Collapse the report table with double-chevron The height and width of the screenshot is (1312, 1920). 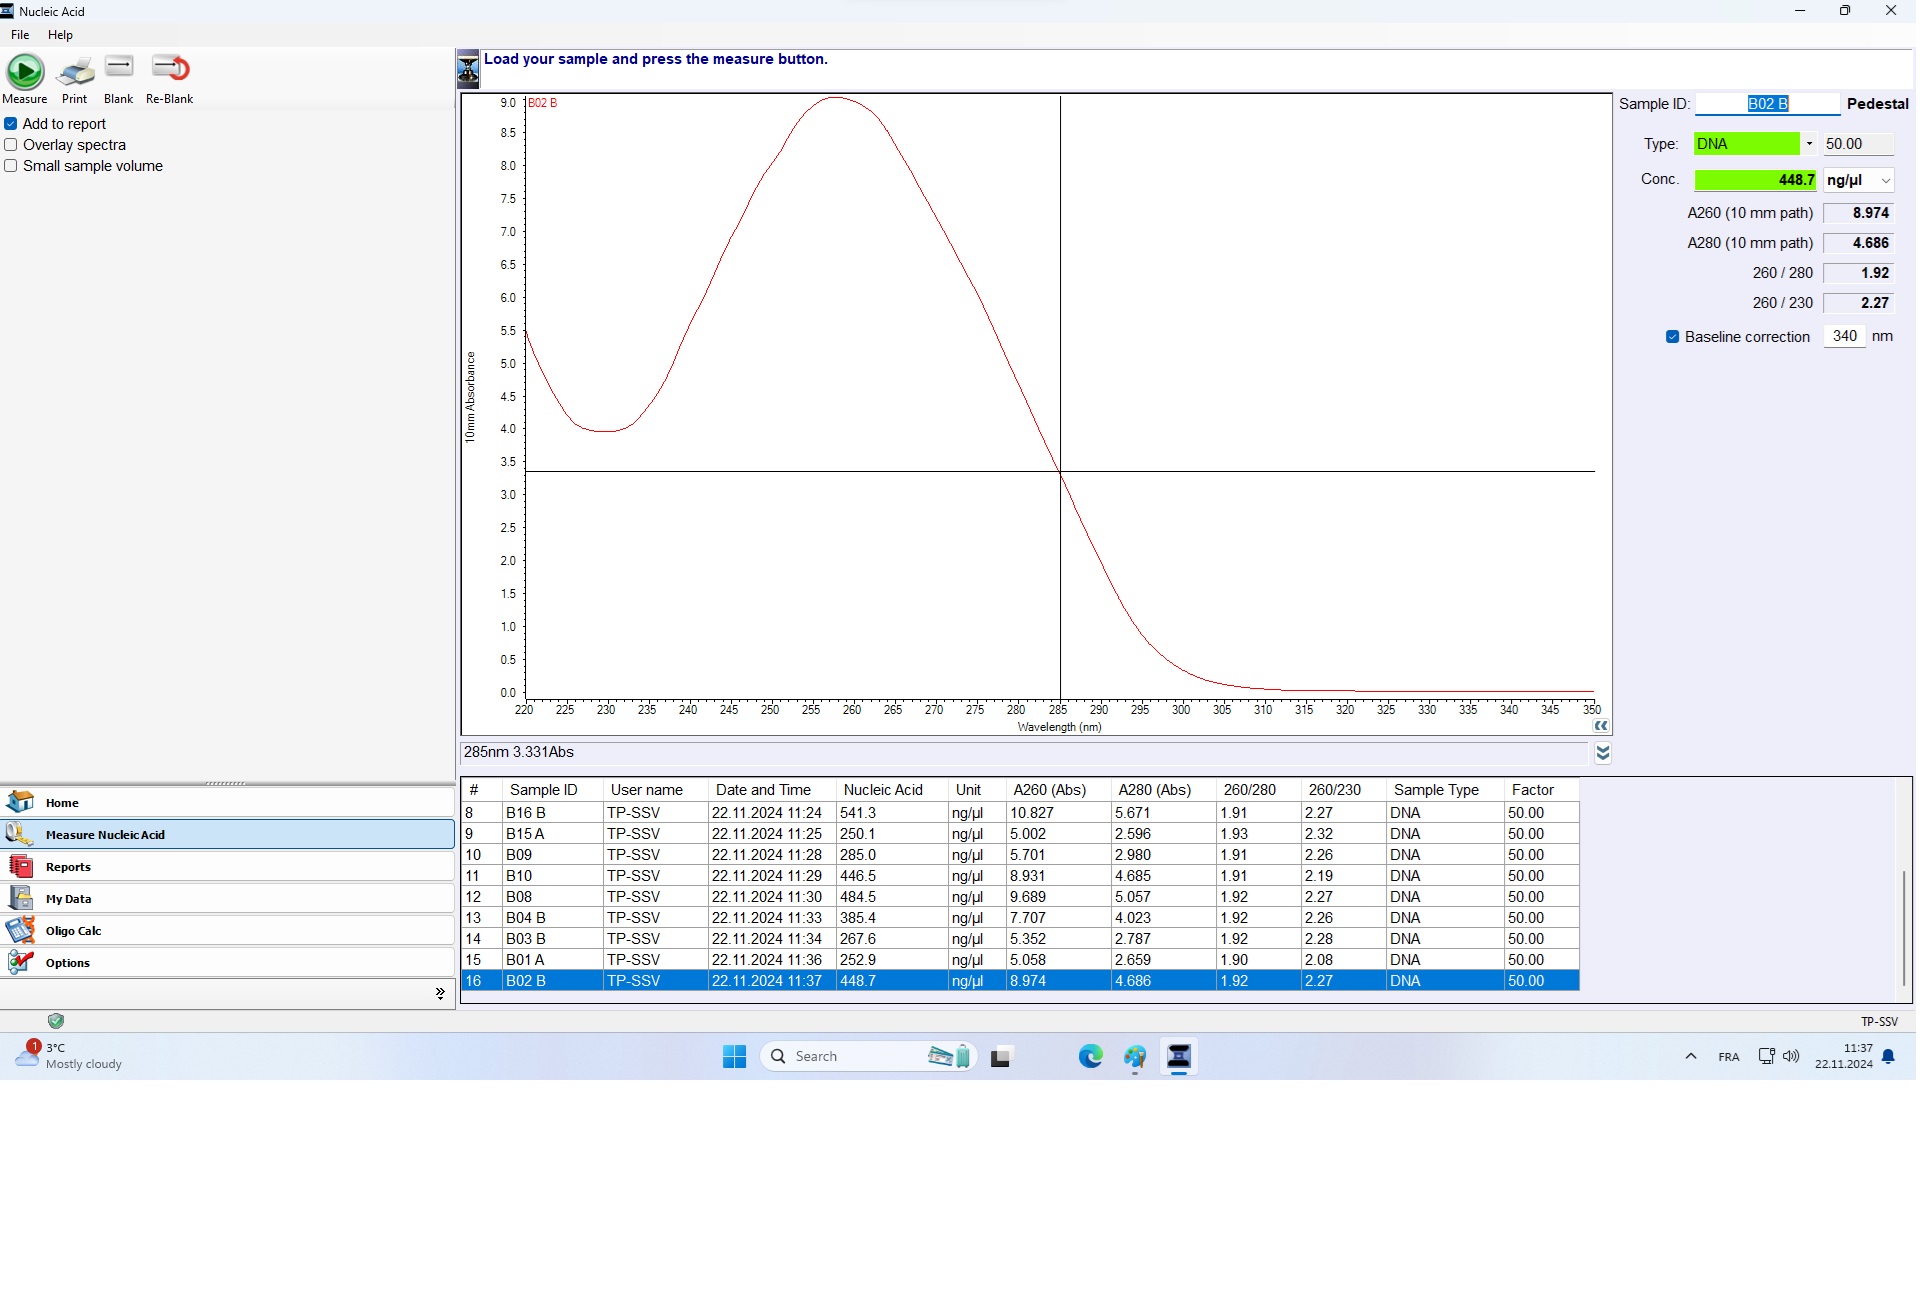coord(1603,754)
